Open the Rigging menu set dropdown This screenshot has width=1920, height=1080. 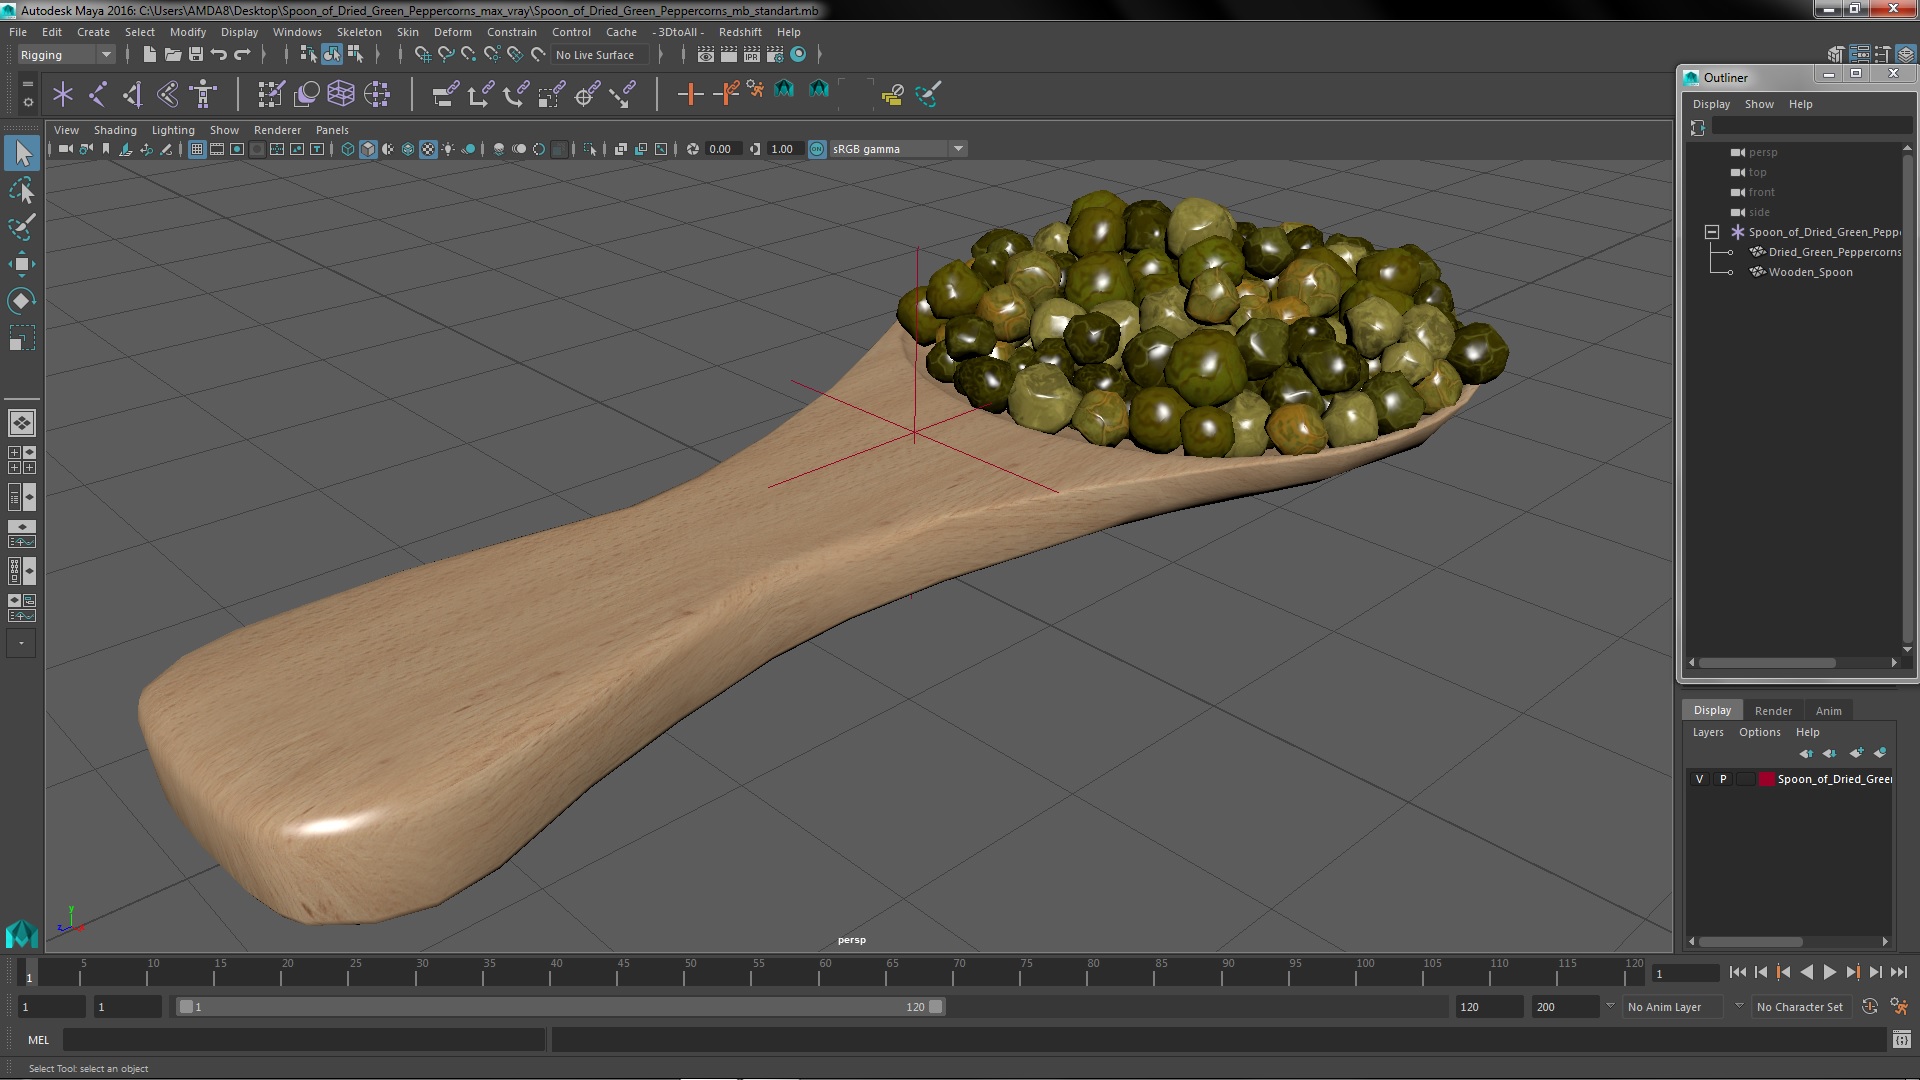pos(66,55)
